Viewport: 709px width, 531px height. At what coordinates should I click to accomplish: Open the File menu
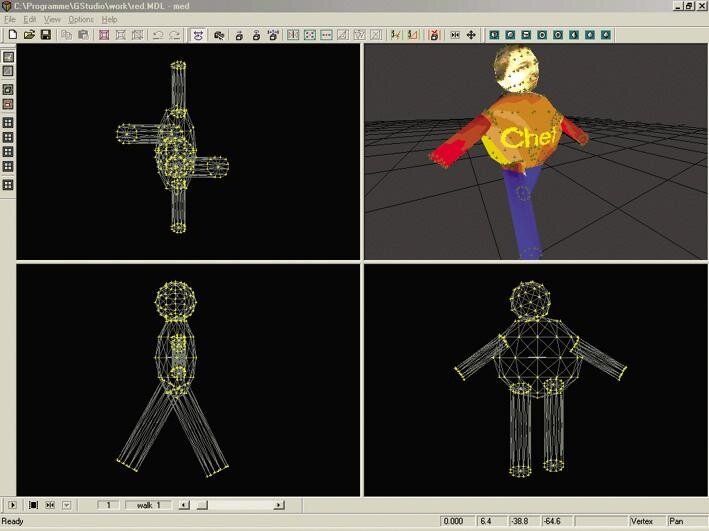coord(10,19)
